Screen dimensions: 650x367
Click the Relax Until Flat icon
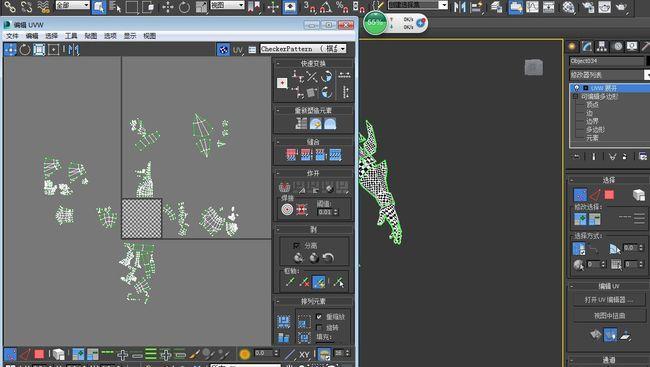pos(315,124)
